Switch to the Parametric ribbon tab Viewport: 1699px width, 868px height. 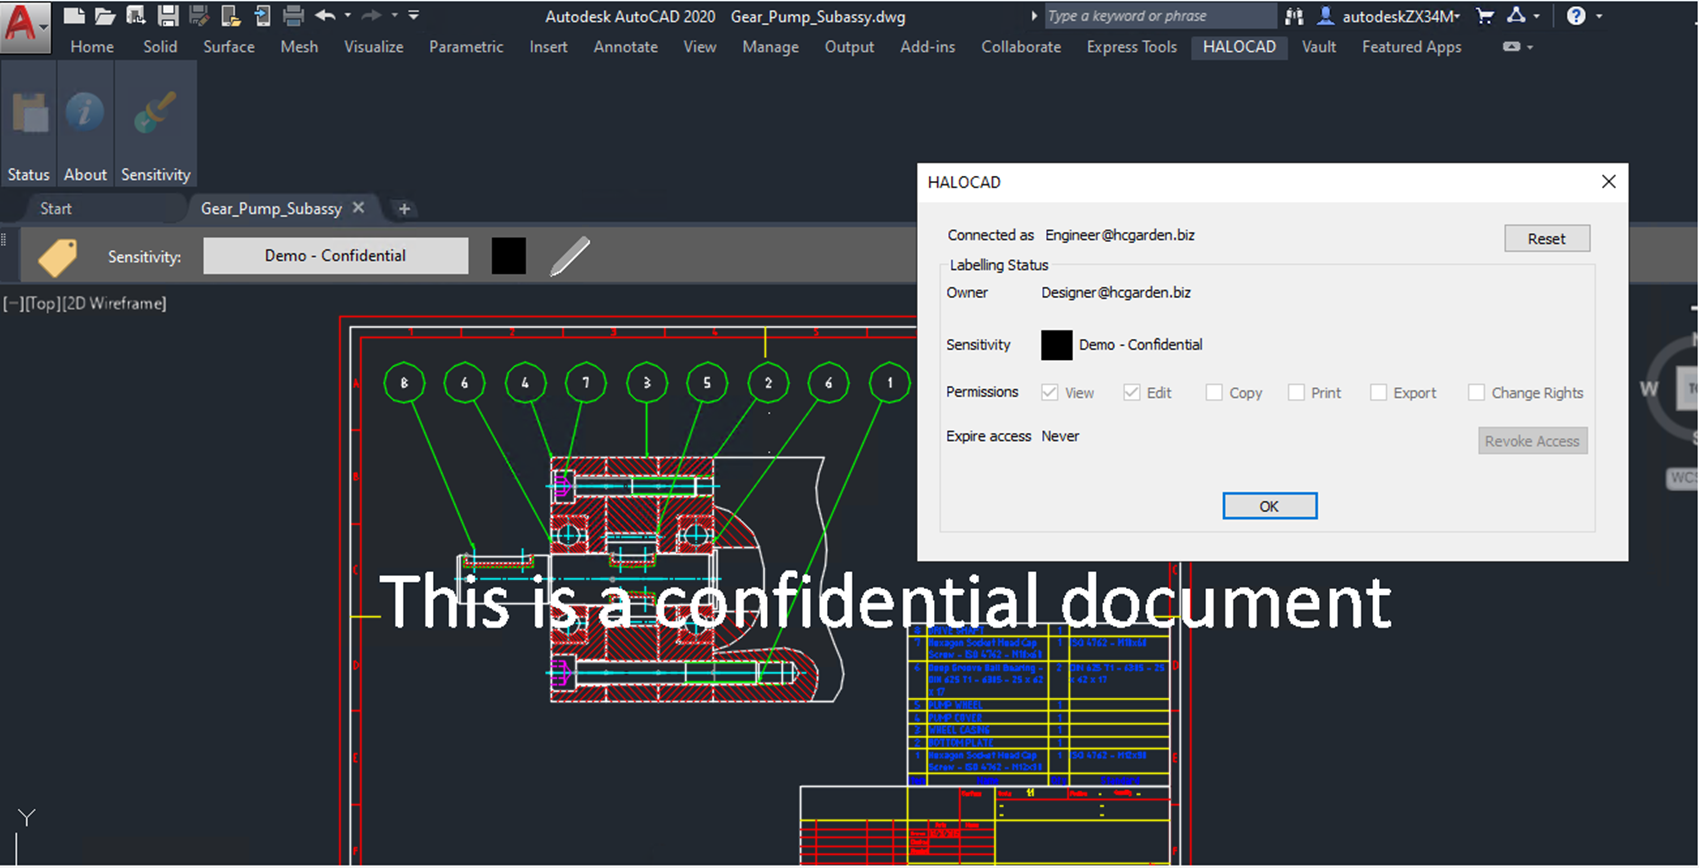pos(466,47)
